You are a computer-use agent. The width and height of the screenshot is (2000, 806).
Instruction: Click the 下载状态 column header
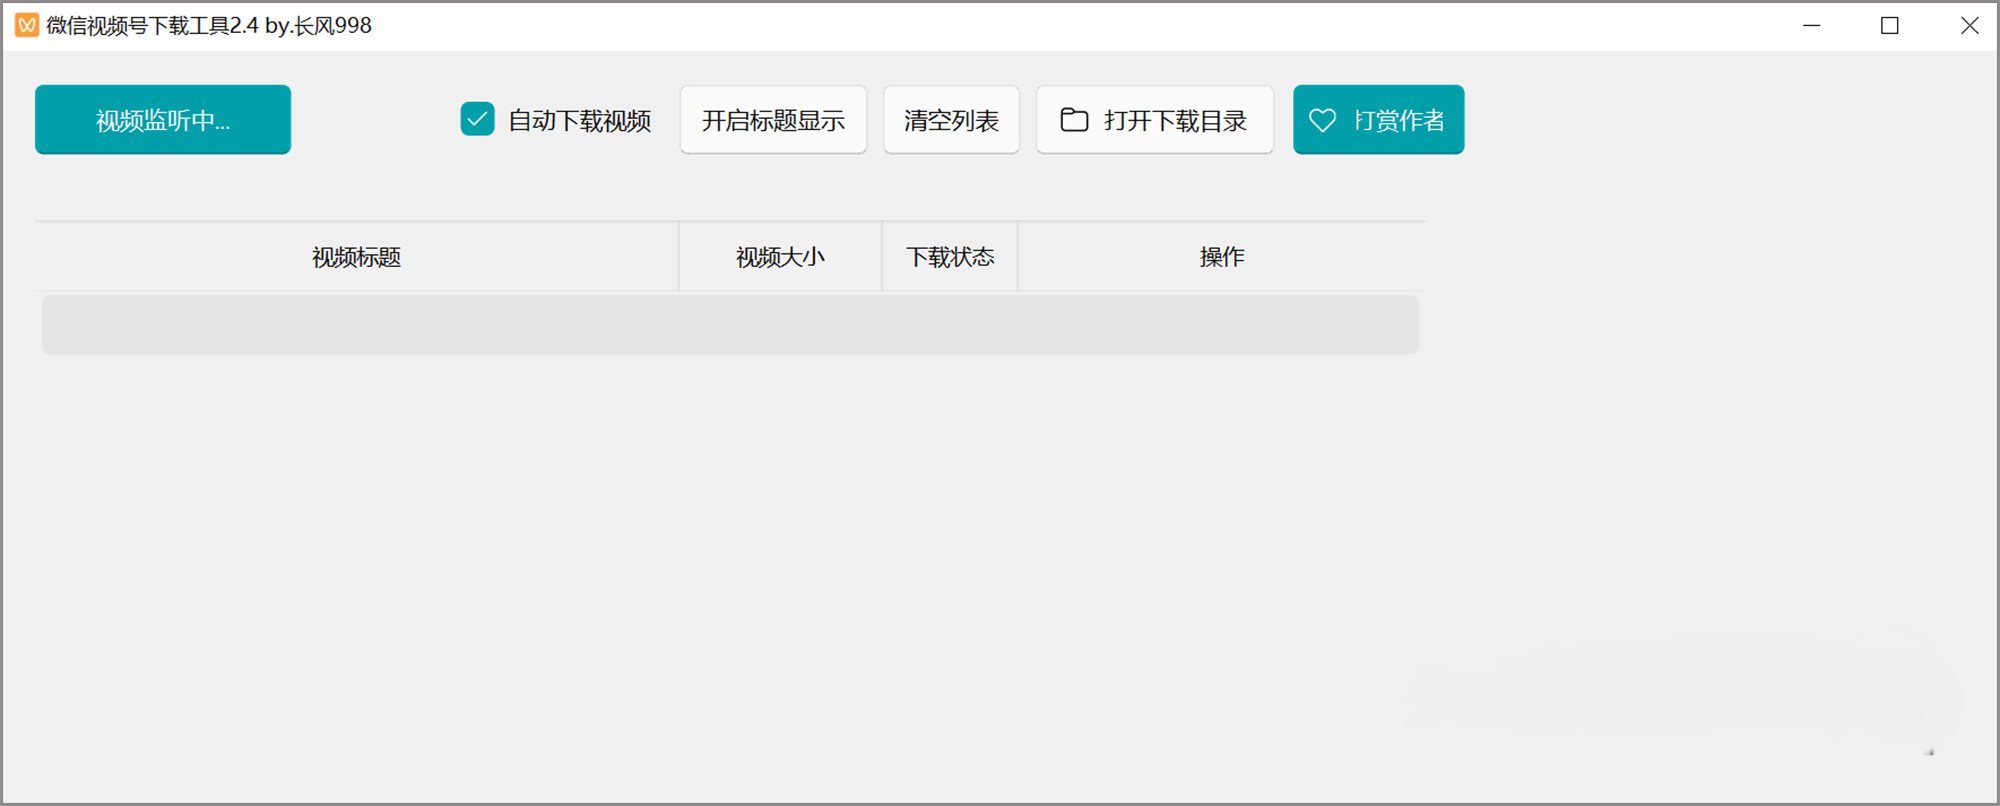tap(950, 257)
